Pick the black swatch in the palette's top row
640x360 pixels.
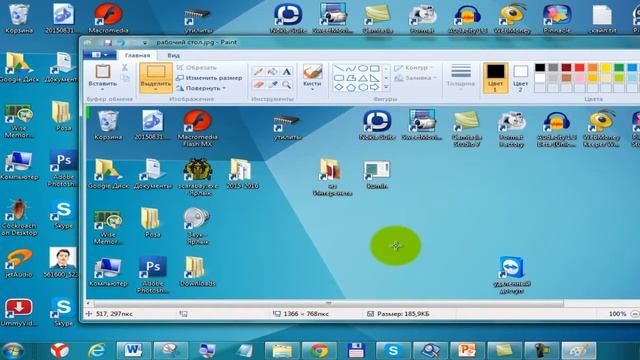[x=540, y=67]
